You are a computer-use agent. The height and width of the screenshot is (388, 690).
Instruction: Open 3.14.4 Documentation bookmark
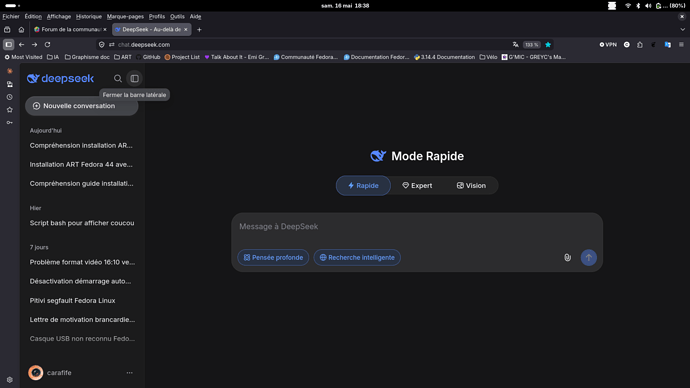pos(444,57)
